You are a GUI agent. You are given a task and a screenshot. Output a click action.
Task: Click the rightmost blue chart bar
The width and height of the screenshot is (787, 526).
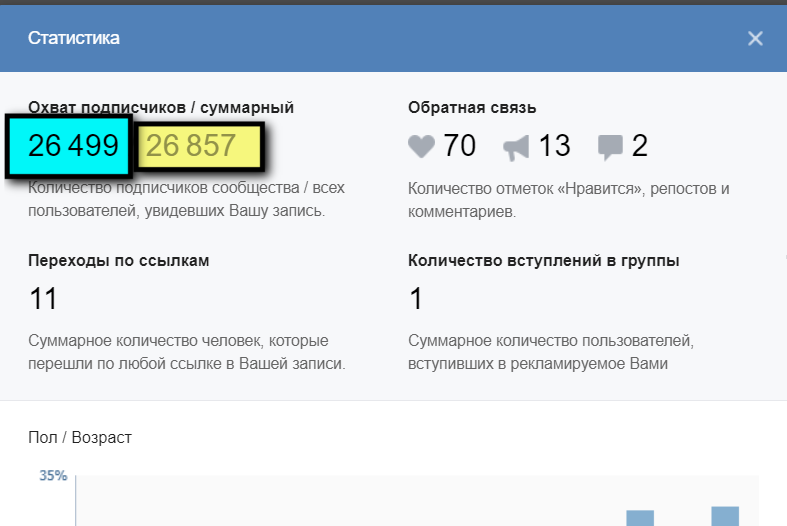click(x=725, y=516)
